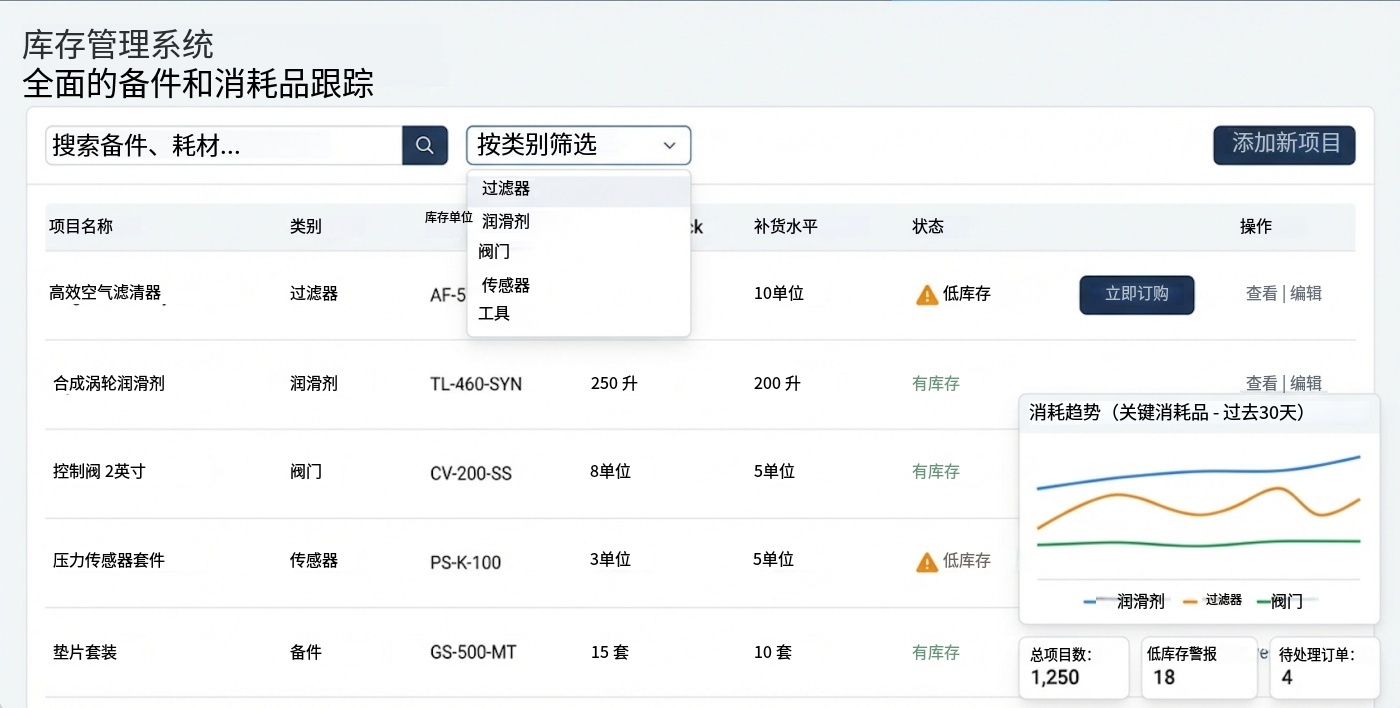This screenshot has width=1400, height=708.
Task: Focus the 搜索备件、耗材 search field
Action: (x=224, y=145)
